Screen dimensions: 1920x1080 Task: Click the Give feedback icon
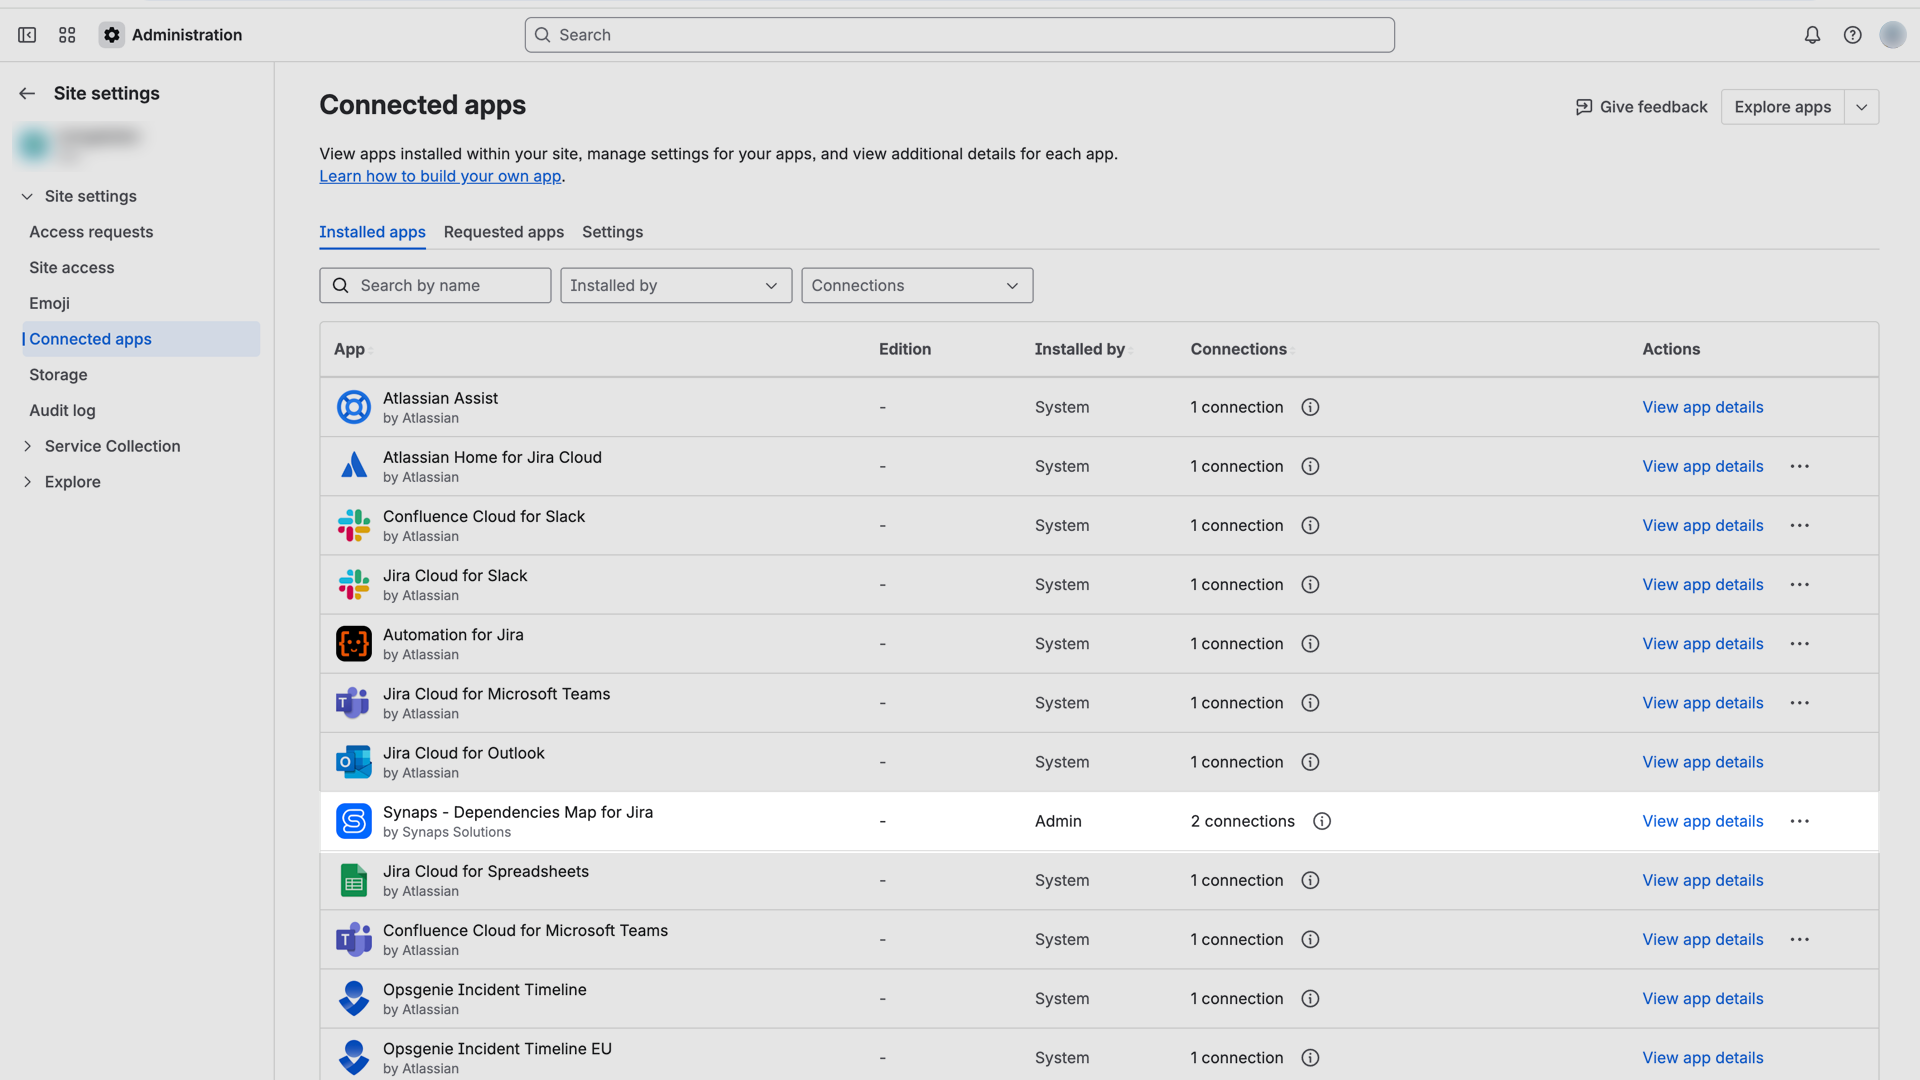click(1584, 107)
